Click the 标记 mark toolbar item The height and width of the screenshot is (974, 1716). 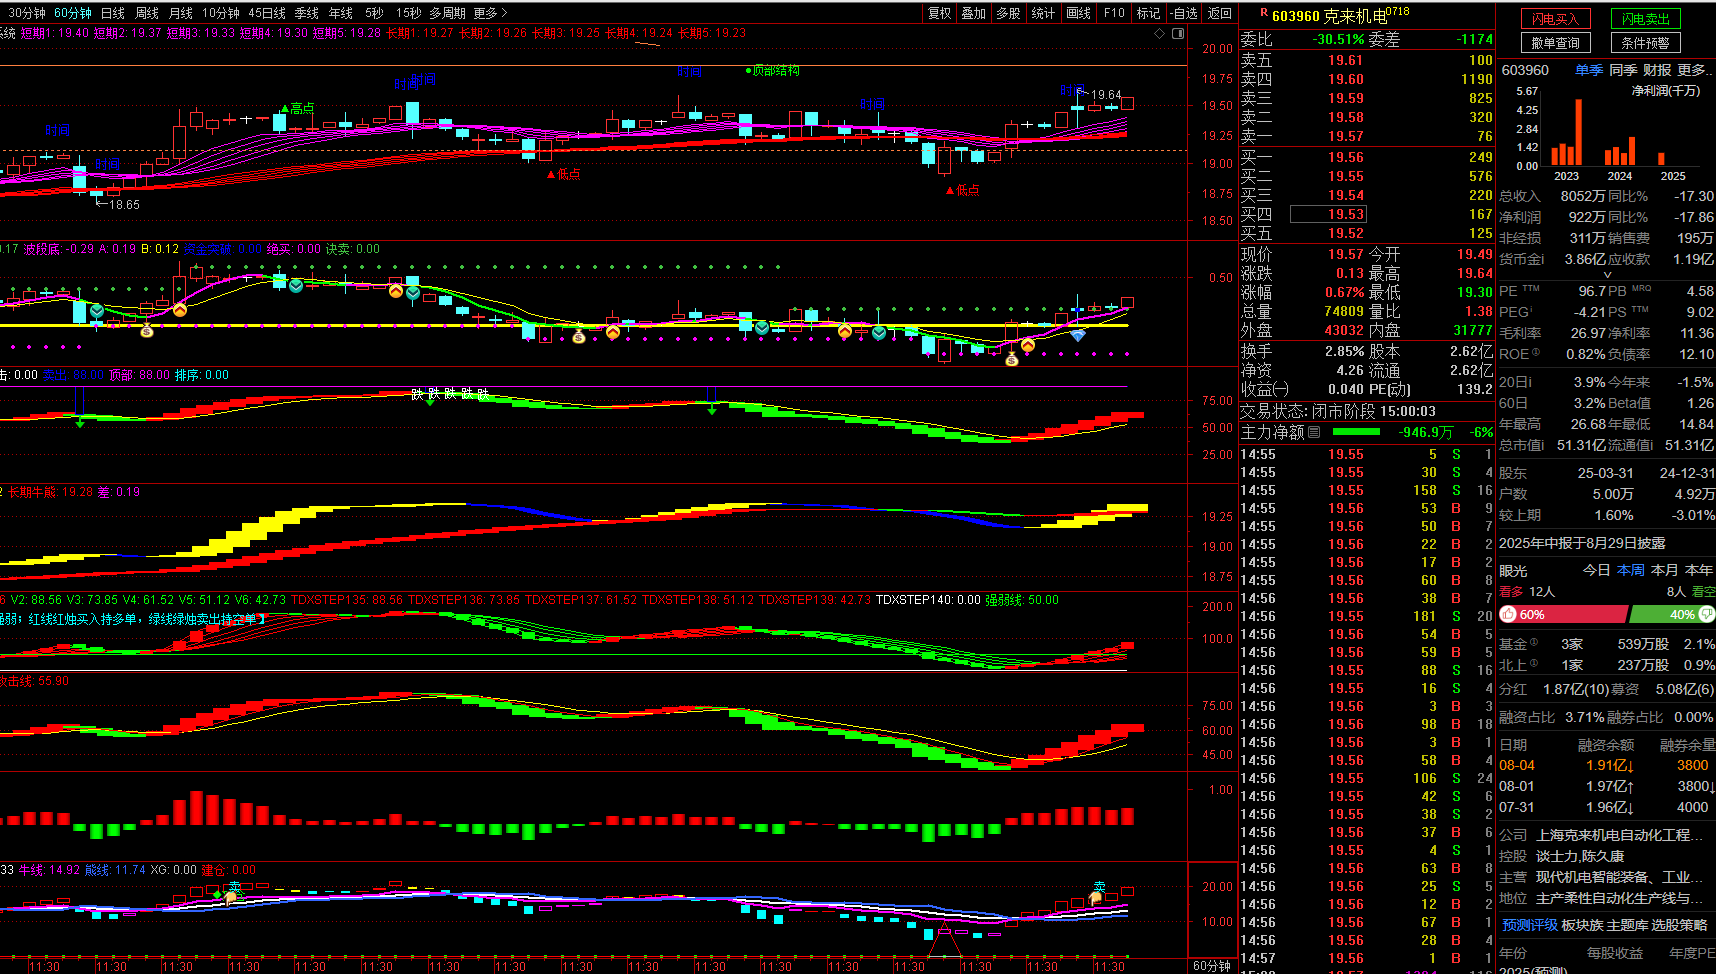click(x=1148, y=13)
